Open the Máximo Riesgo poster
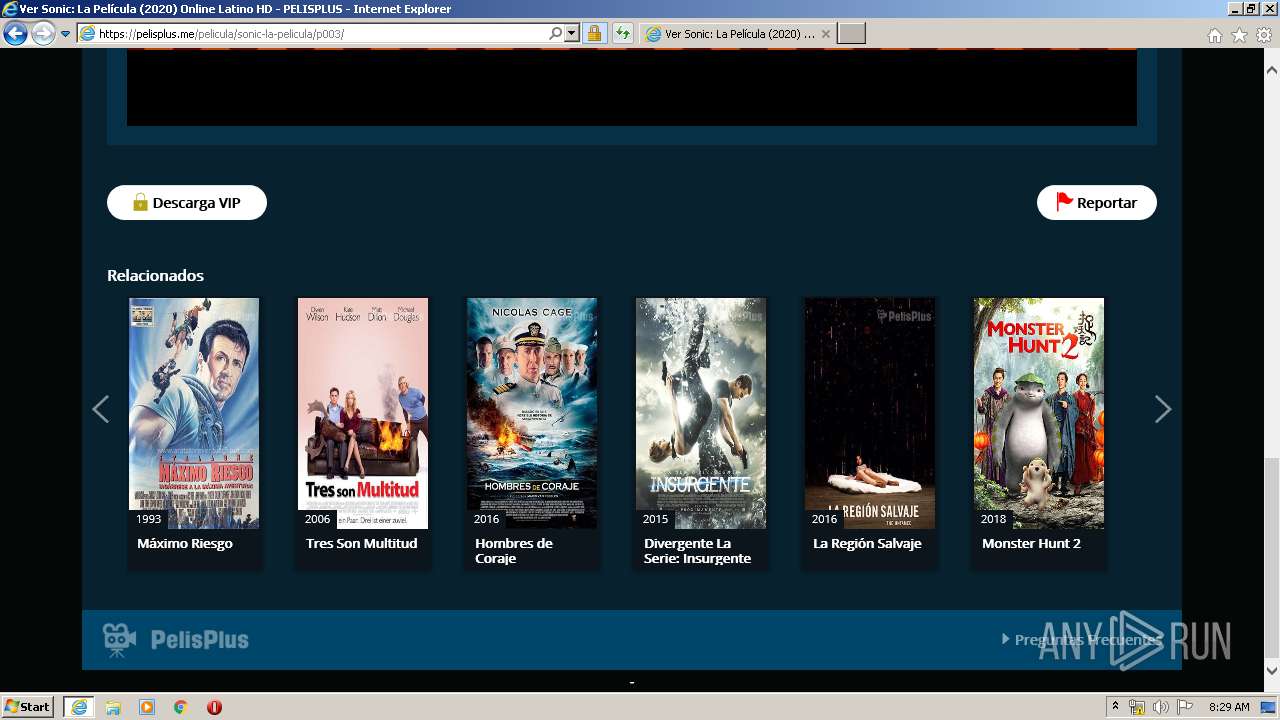The height and width of the screenshot is (720, 1280). pos(194,413)
